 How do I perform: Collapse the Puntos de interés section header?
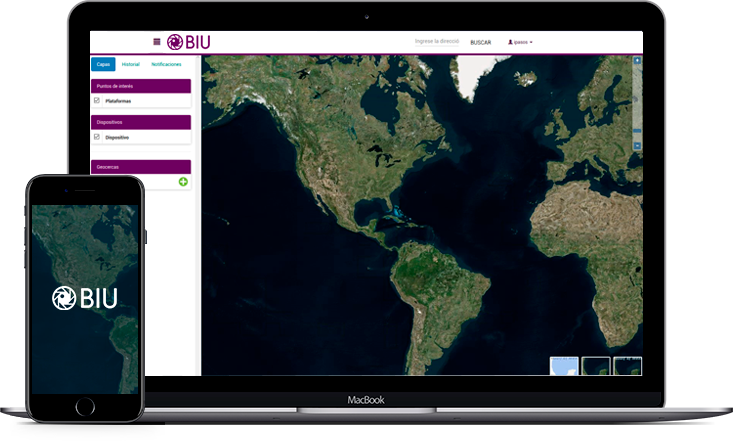click(140, 87)
